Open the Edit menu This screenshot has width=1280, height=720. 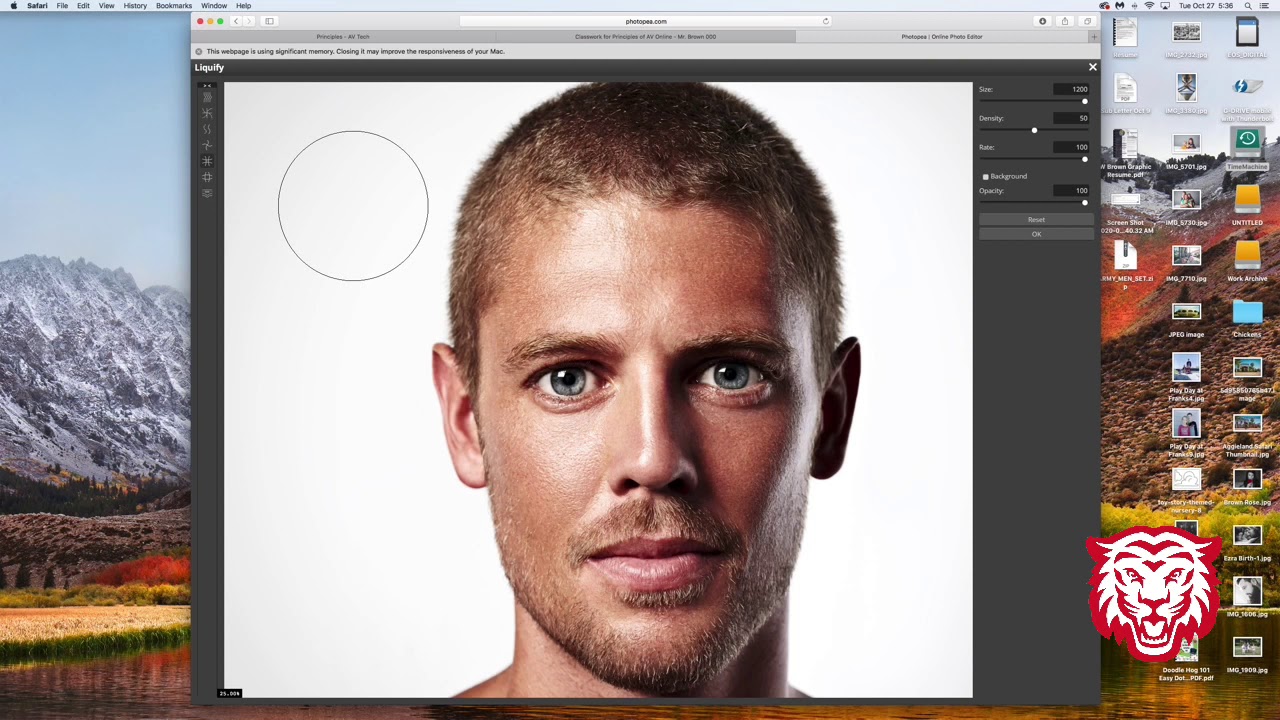coord(83,6)
